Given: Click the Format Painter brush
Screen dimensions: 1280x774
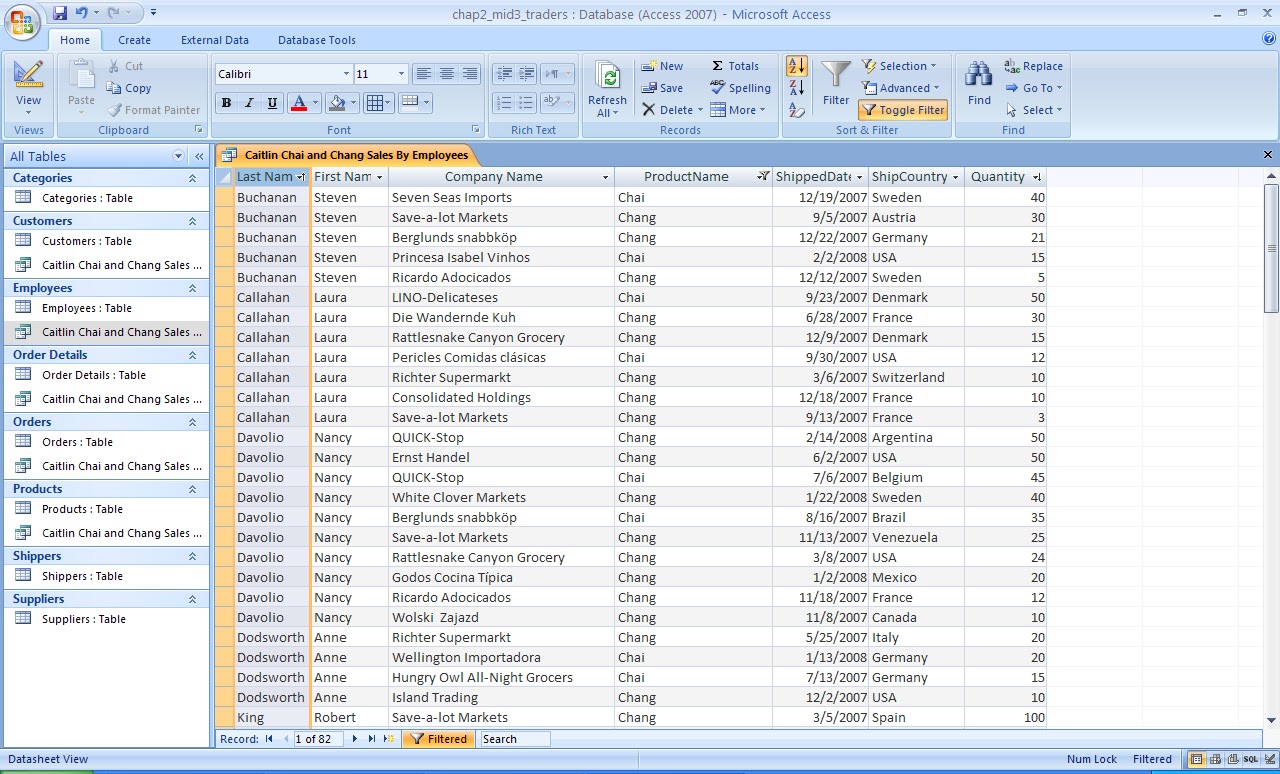Looking at the screenshot, I should pos(115,110).
